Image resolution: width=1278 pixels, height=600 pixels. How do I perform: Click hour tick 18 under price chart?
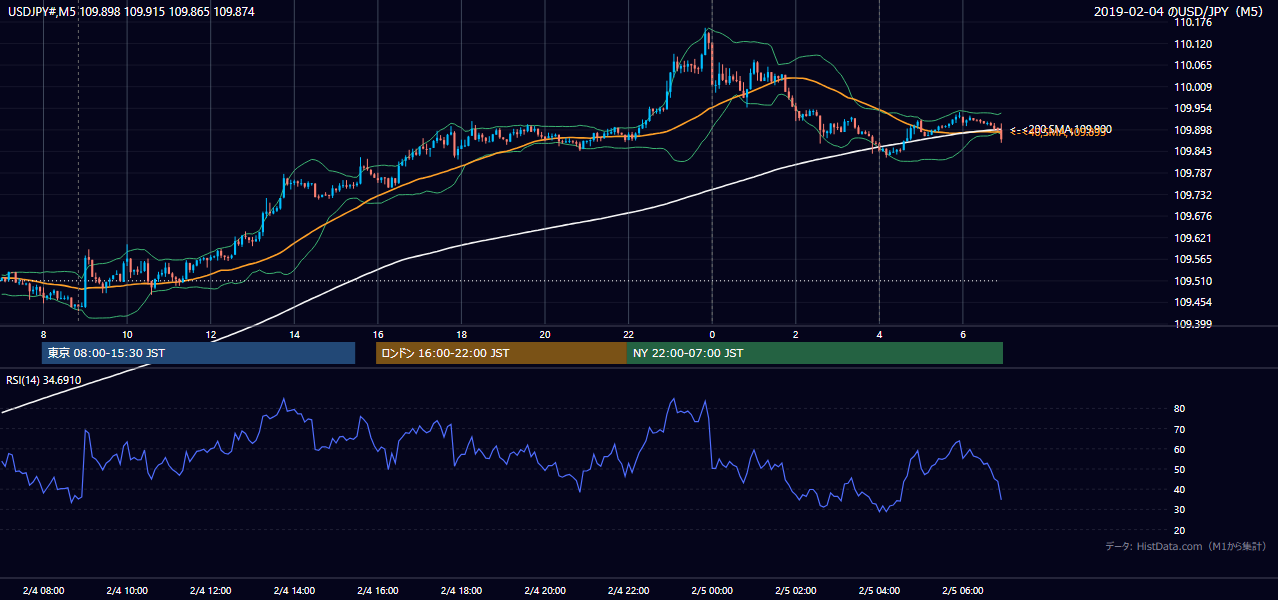(461, 334)
